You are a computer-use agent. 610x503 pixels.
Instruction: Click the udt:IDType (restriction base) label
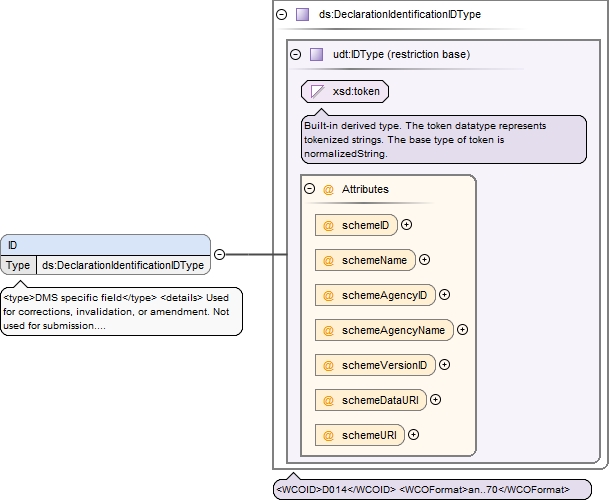point(401,54)
